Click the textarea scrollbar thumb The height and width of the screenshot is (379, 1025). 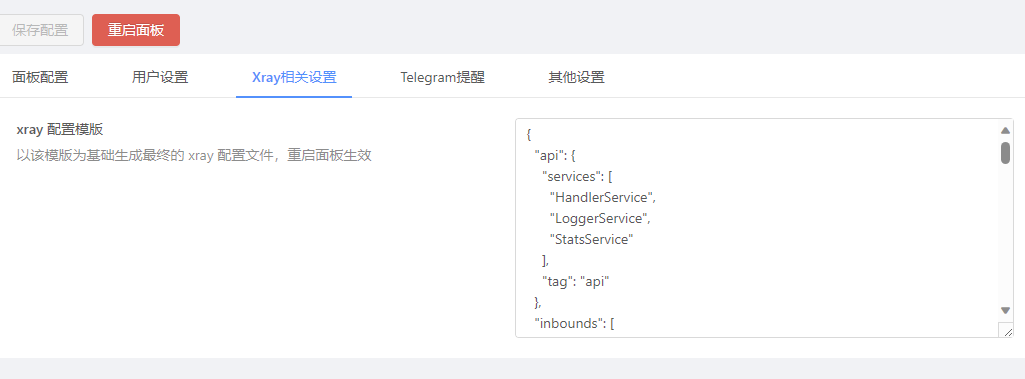pyautogui.click(x=1005, y=153)
